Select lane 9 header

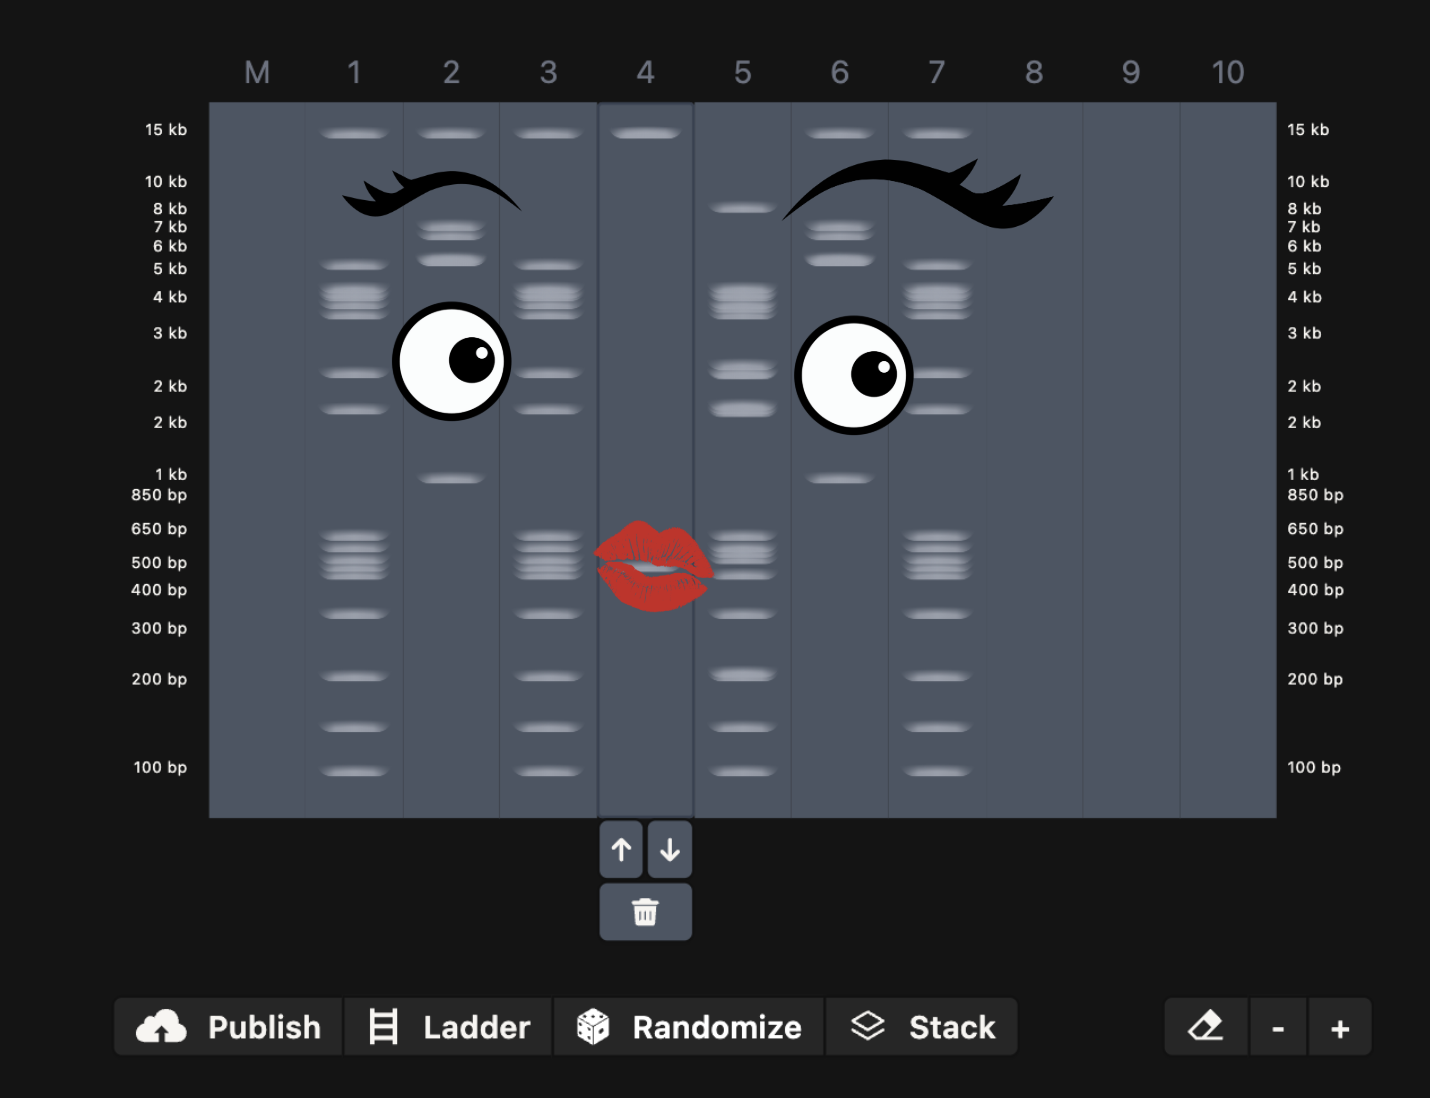pyautogui.click(x=1131, y=72)
